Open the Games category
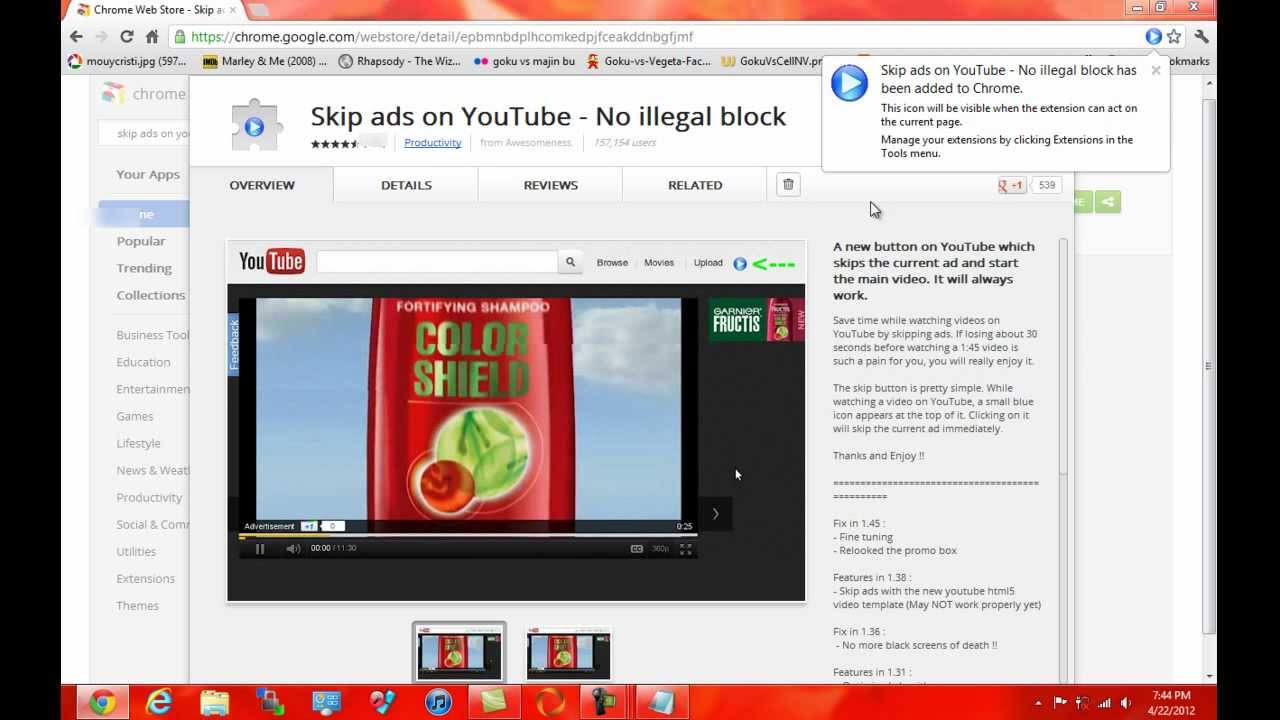The width and height of the screenshot is (1280, 720). coord(135,416)
